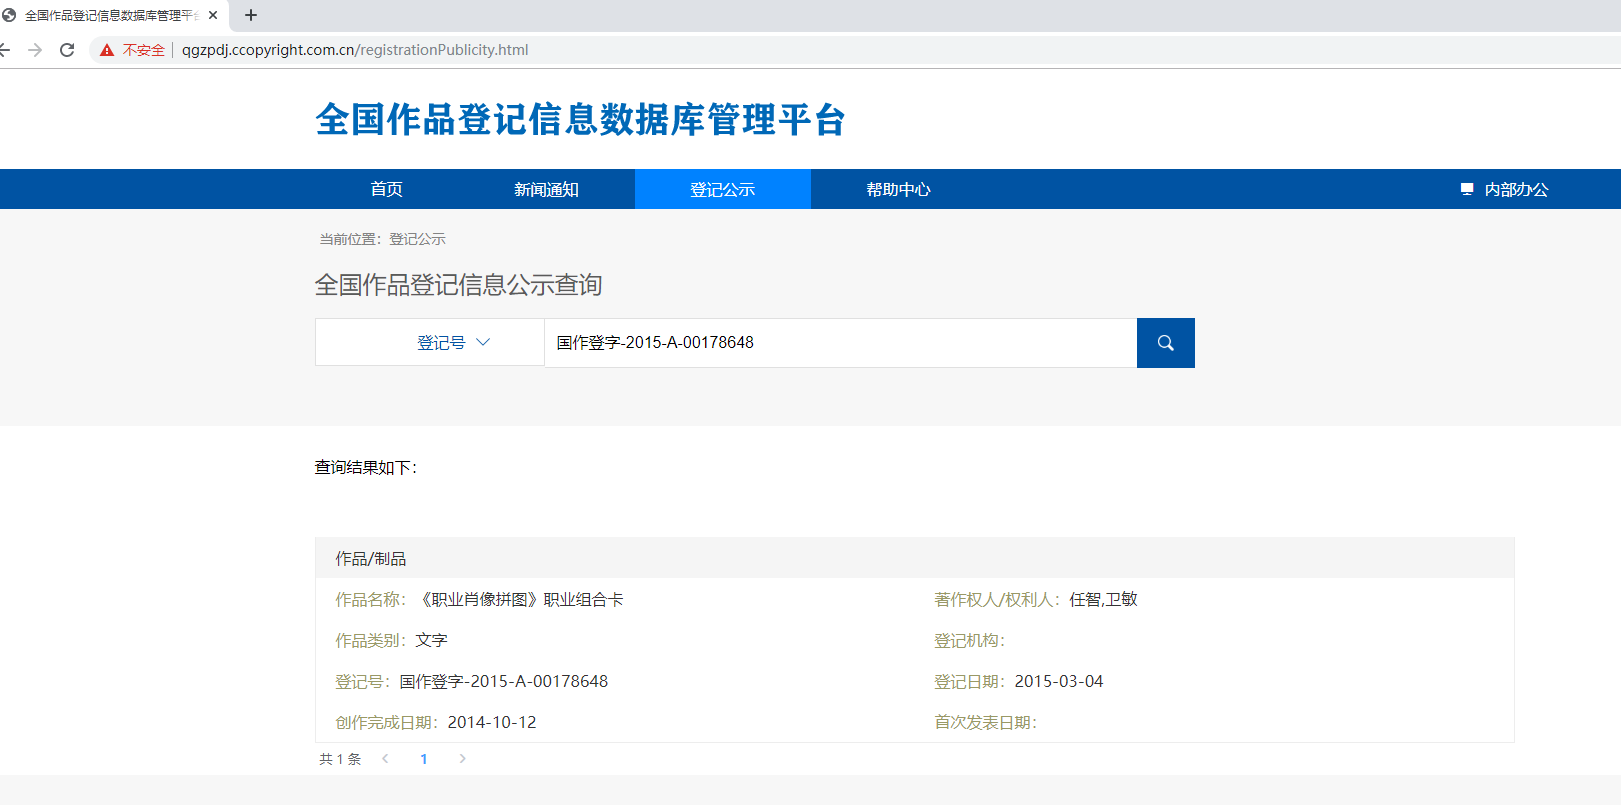Open a new browser tab
Image resolution: width=1621 pixels, height=805 pixels.
tap(251, 15)
